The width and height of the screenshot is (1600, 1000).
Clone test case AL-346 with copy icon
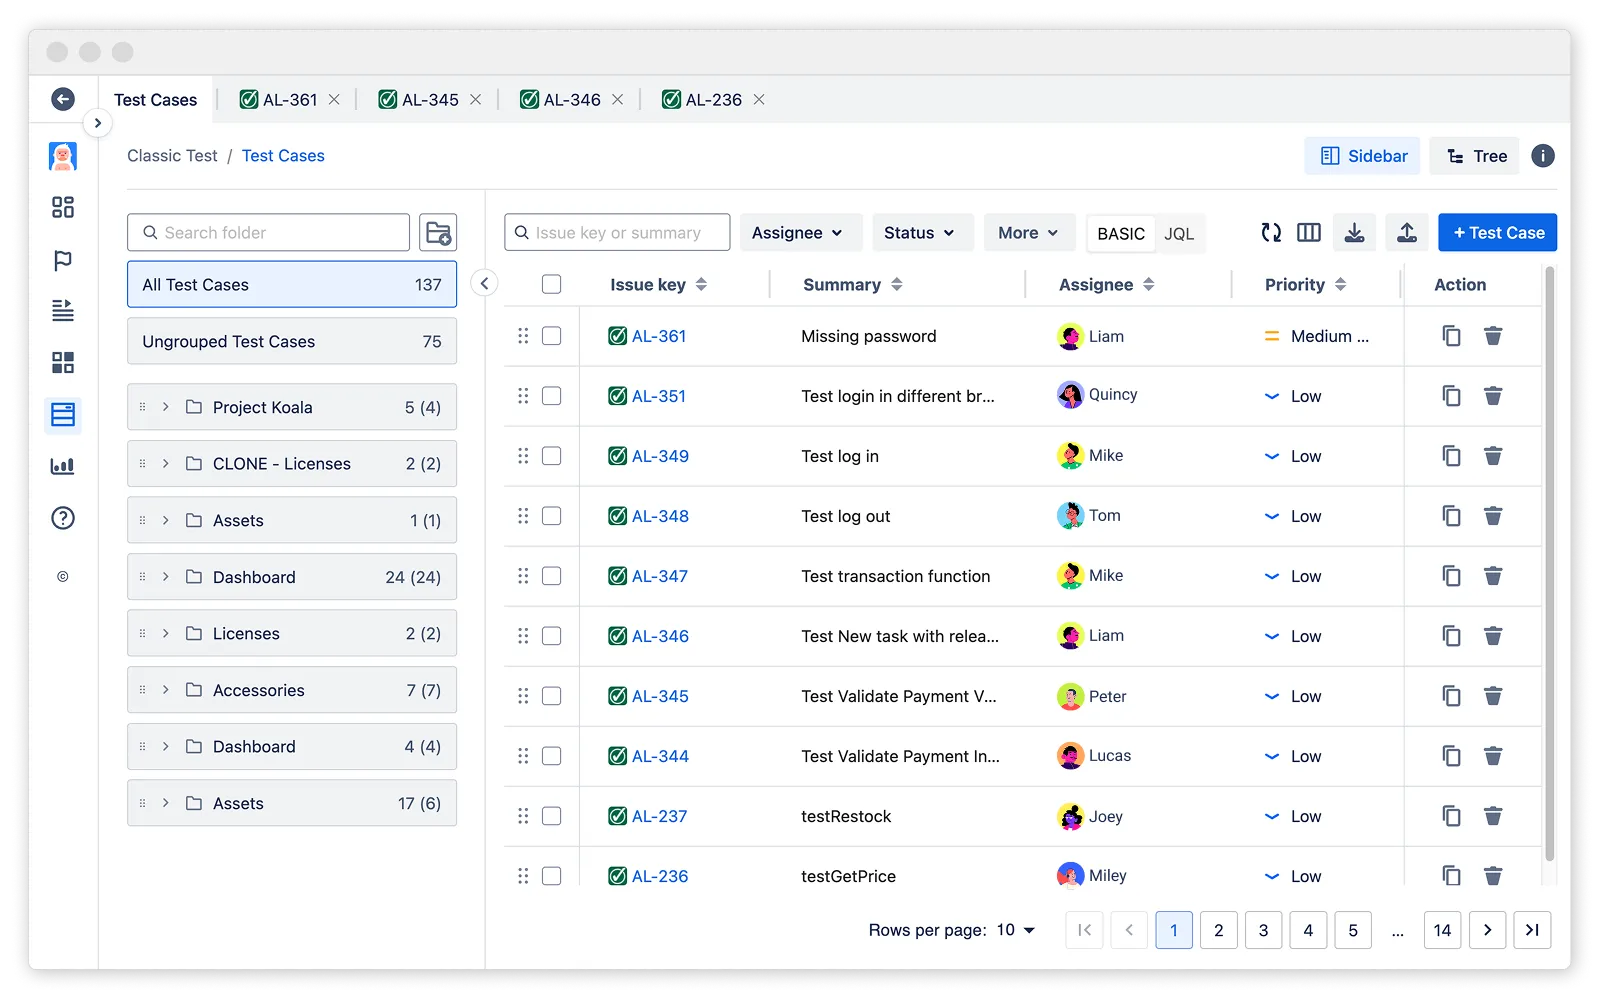pyautogui.click(x=1451, y=636)
